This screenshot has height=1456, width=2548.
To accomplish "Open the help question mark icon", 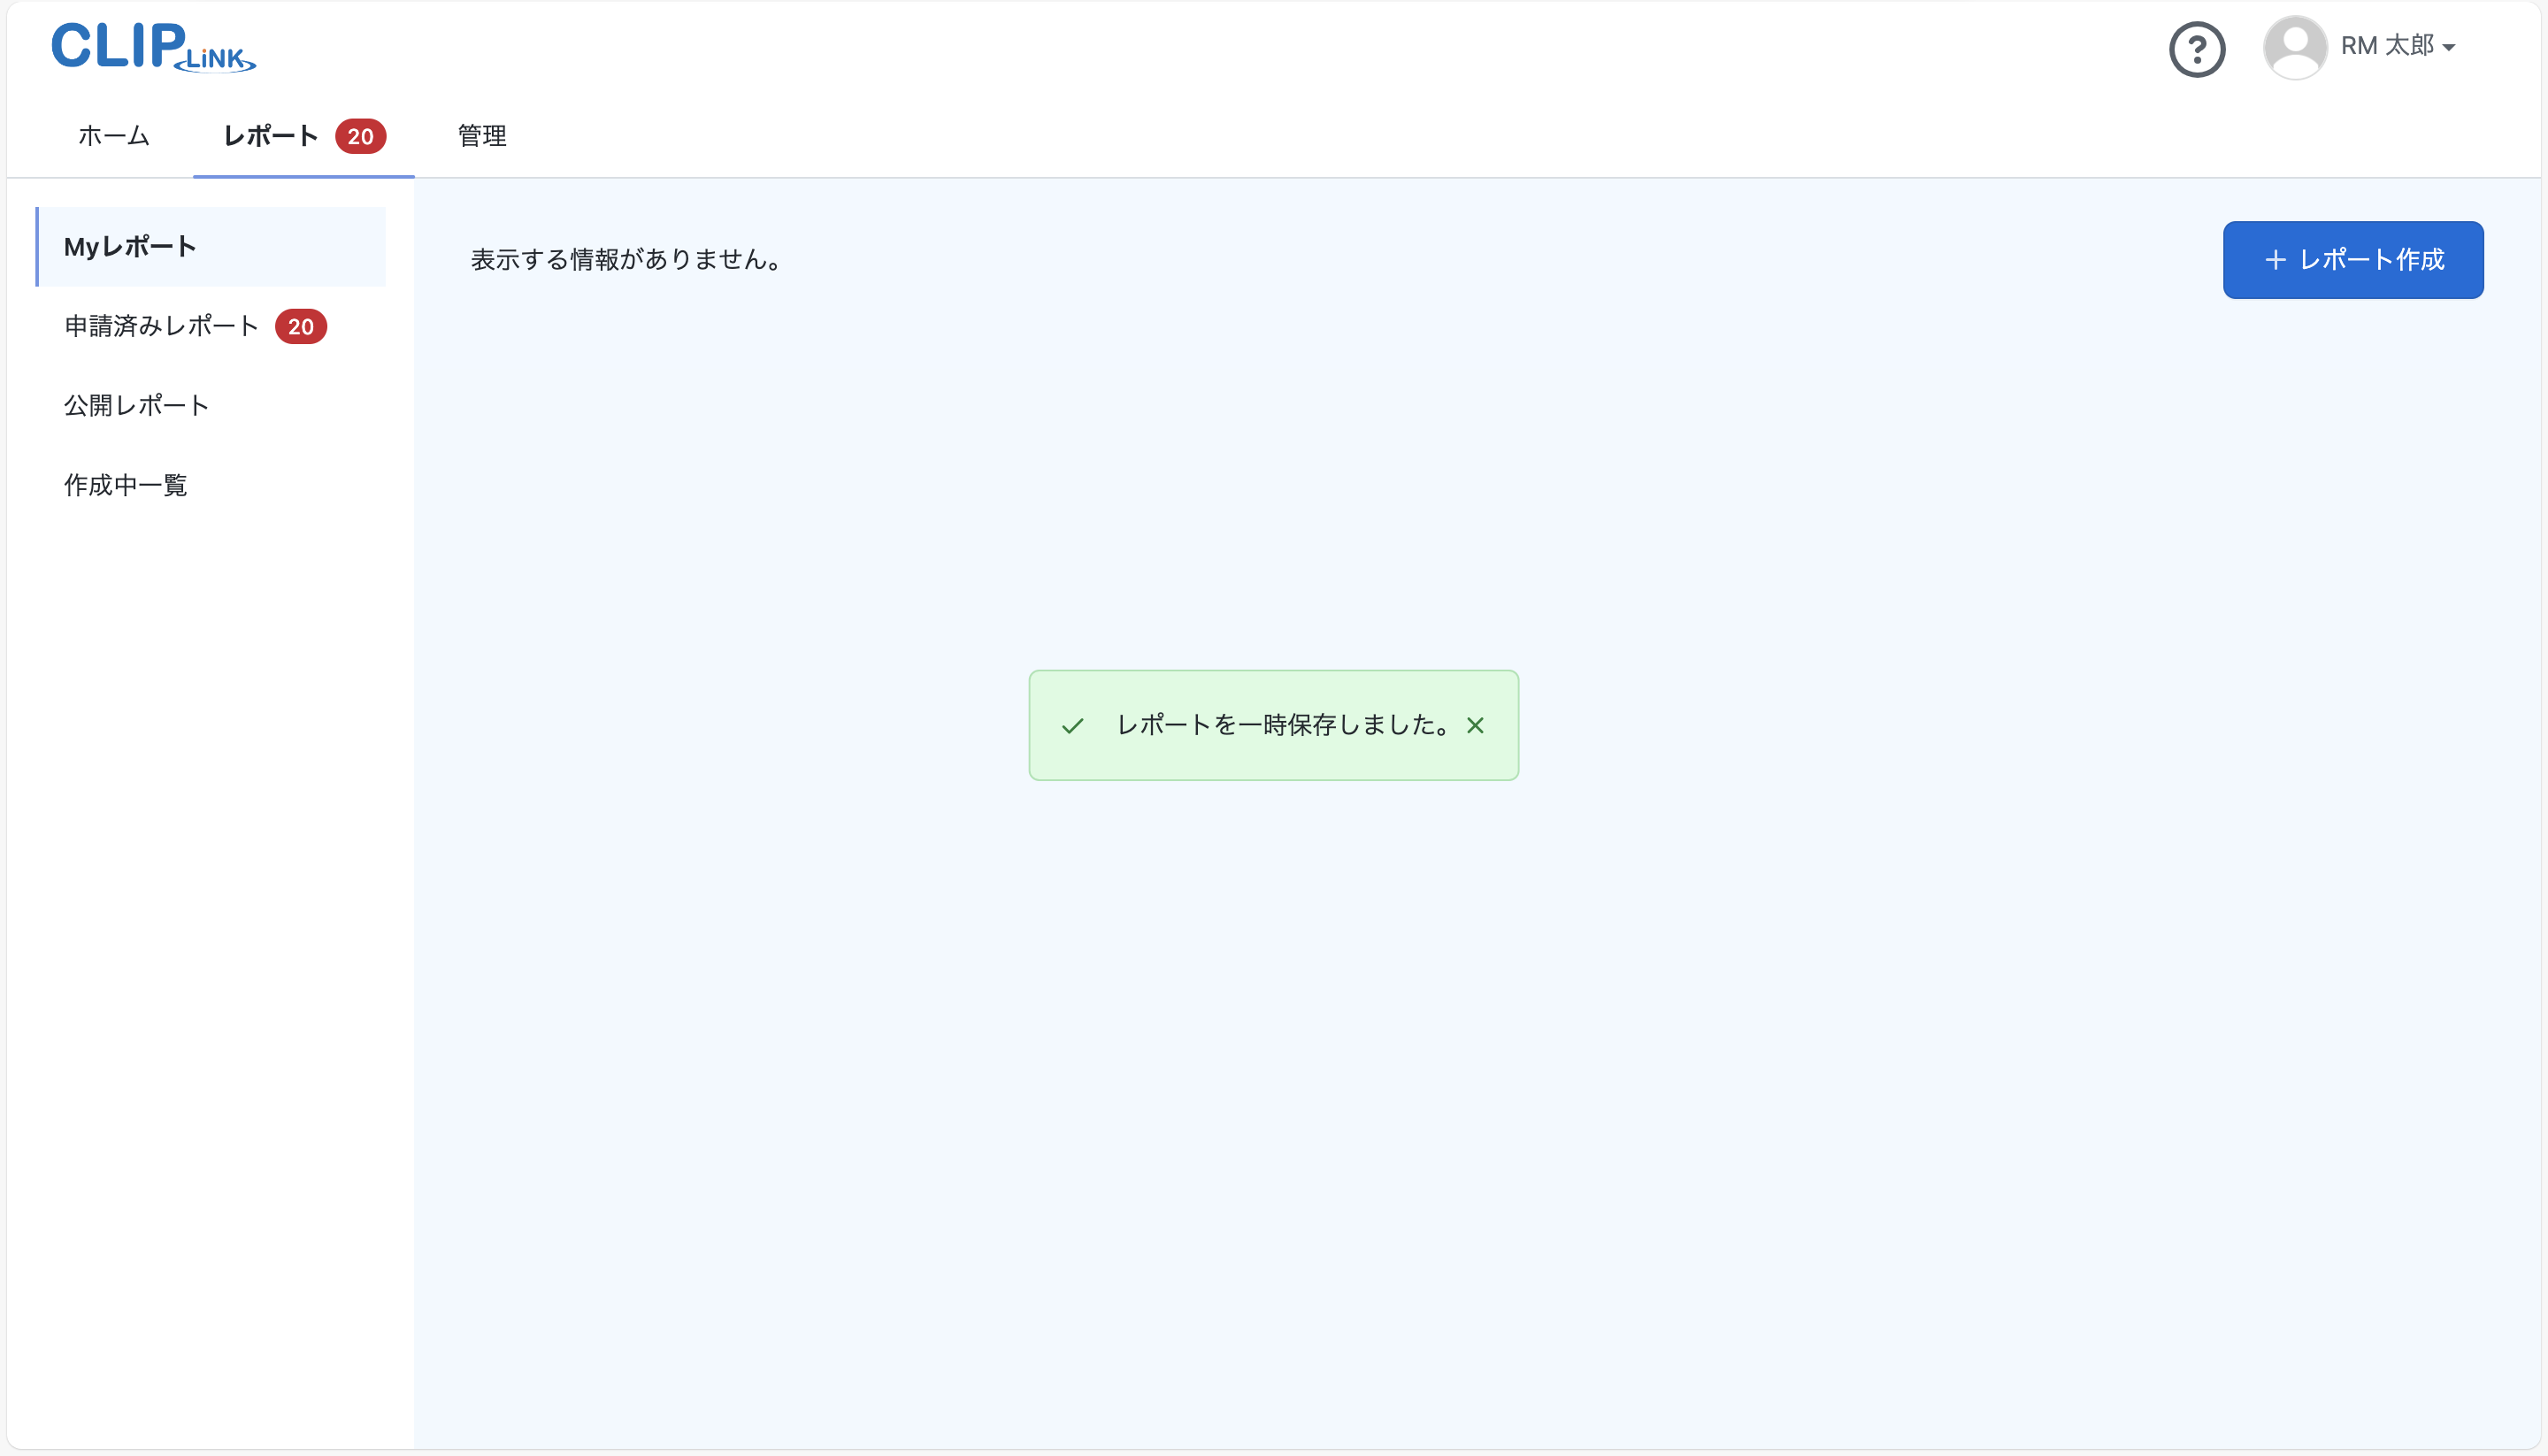I will [2196, 48].
